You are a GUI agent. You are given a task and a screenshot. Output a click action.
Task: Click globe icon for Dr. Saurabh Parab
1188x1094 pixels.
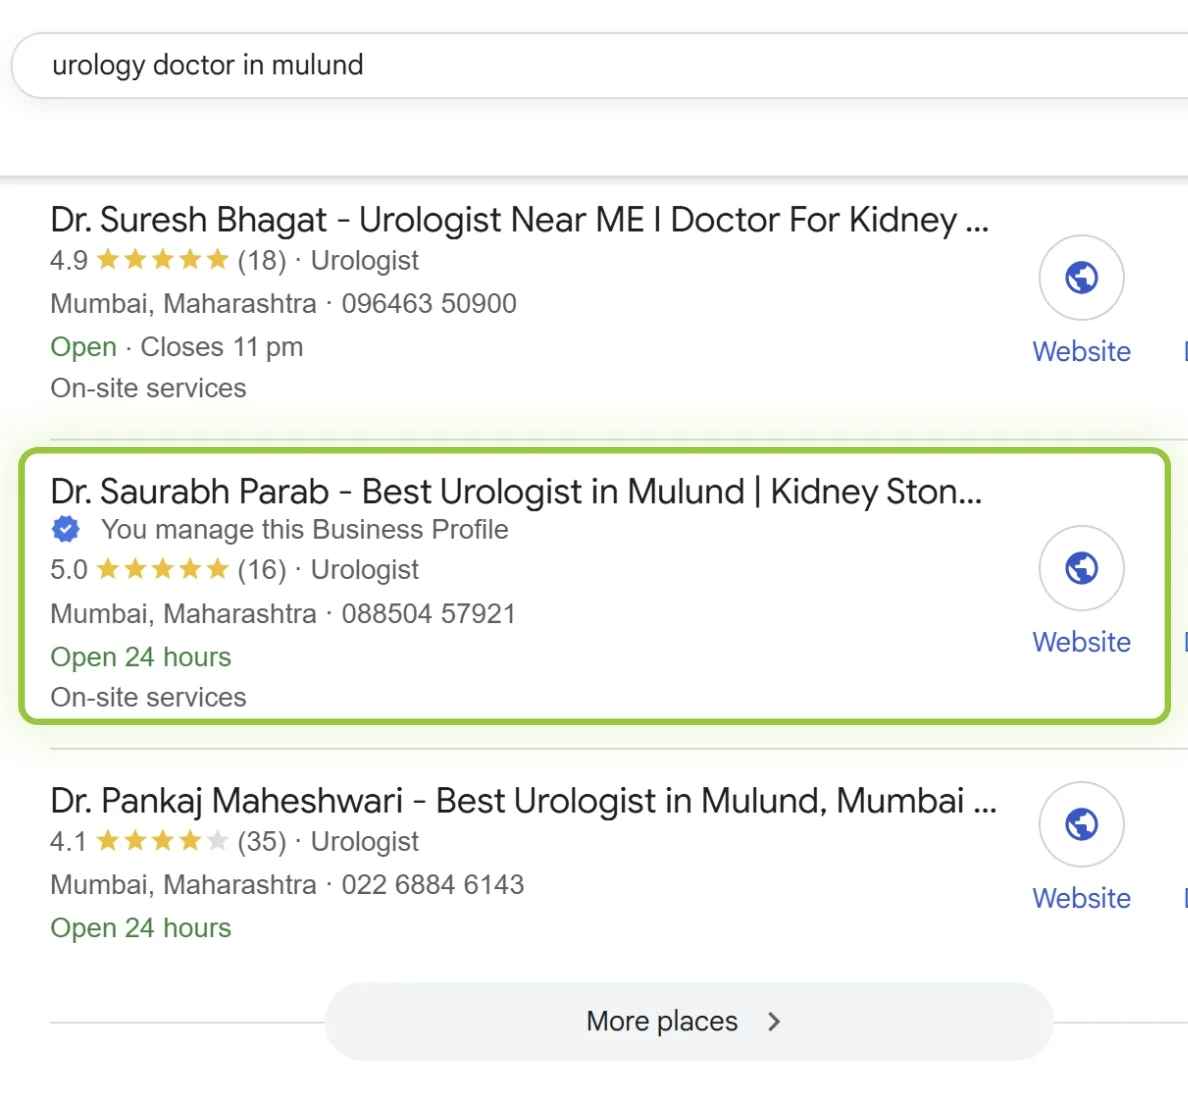click(1081, 568)
